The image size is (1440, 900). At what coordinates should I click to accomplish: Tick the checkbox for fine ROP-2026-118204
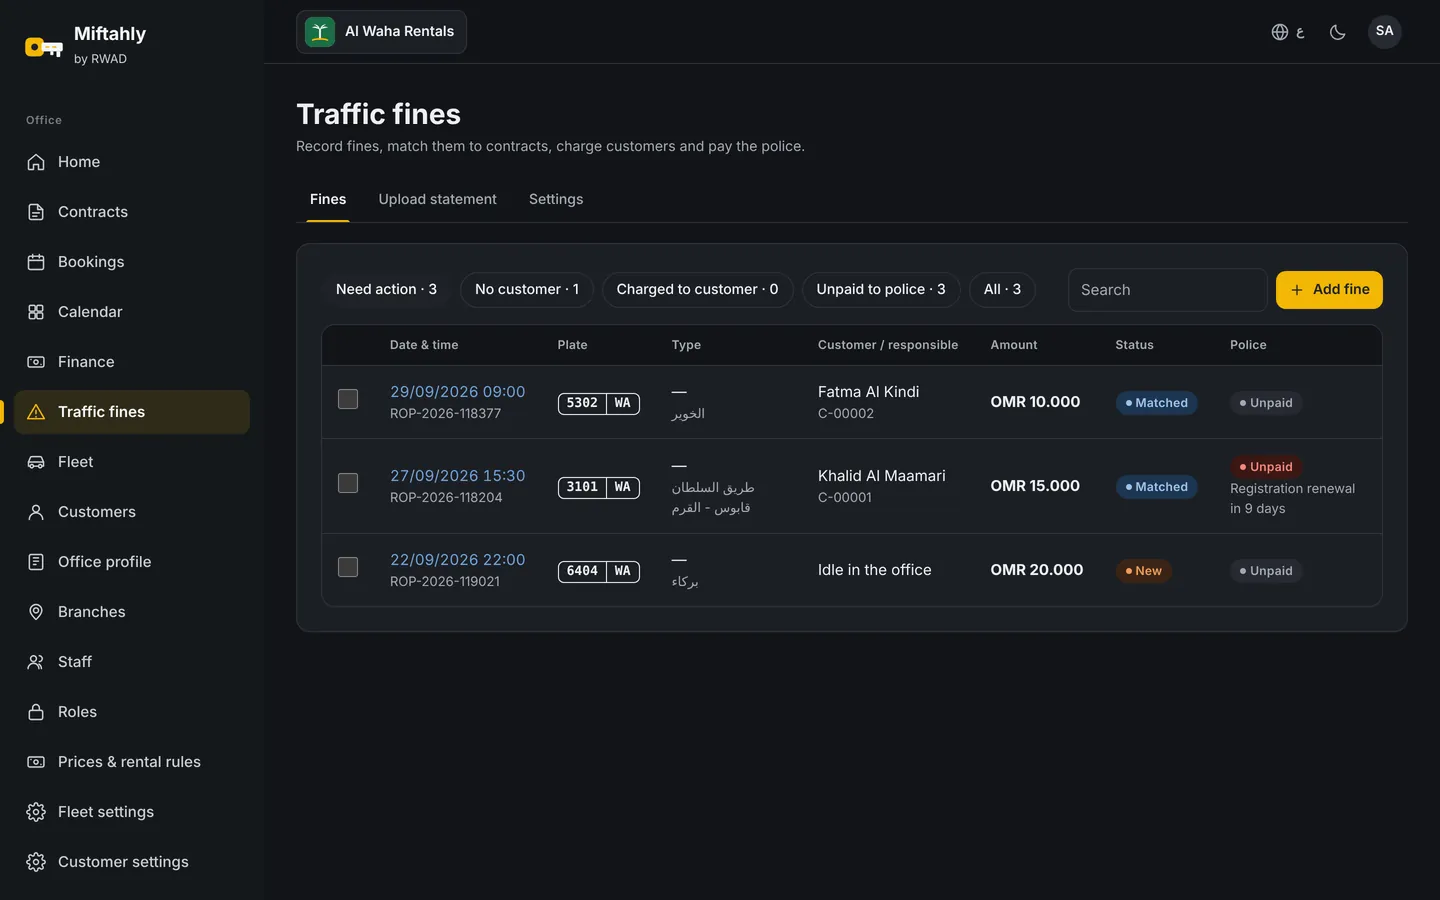(348, 483)
